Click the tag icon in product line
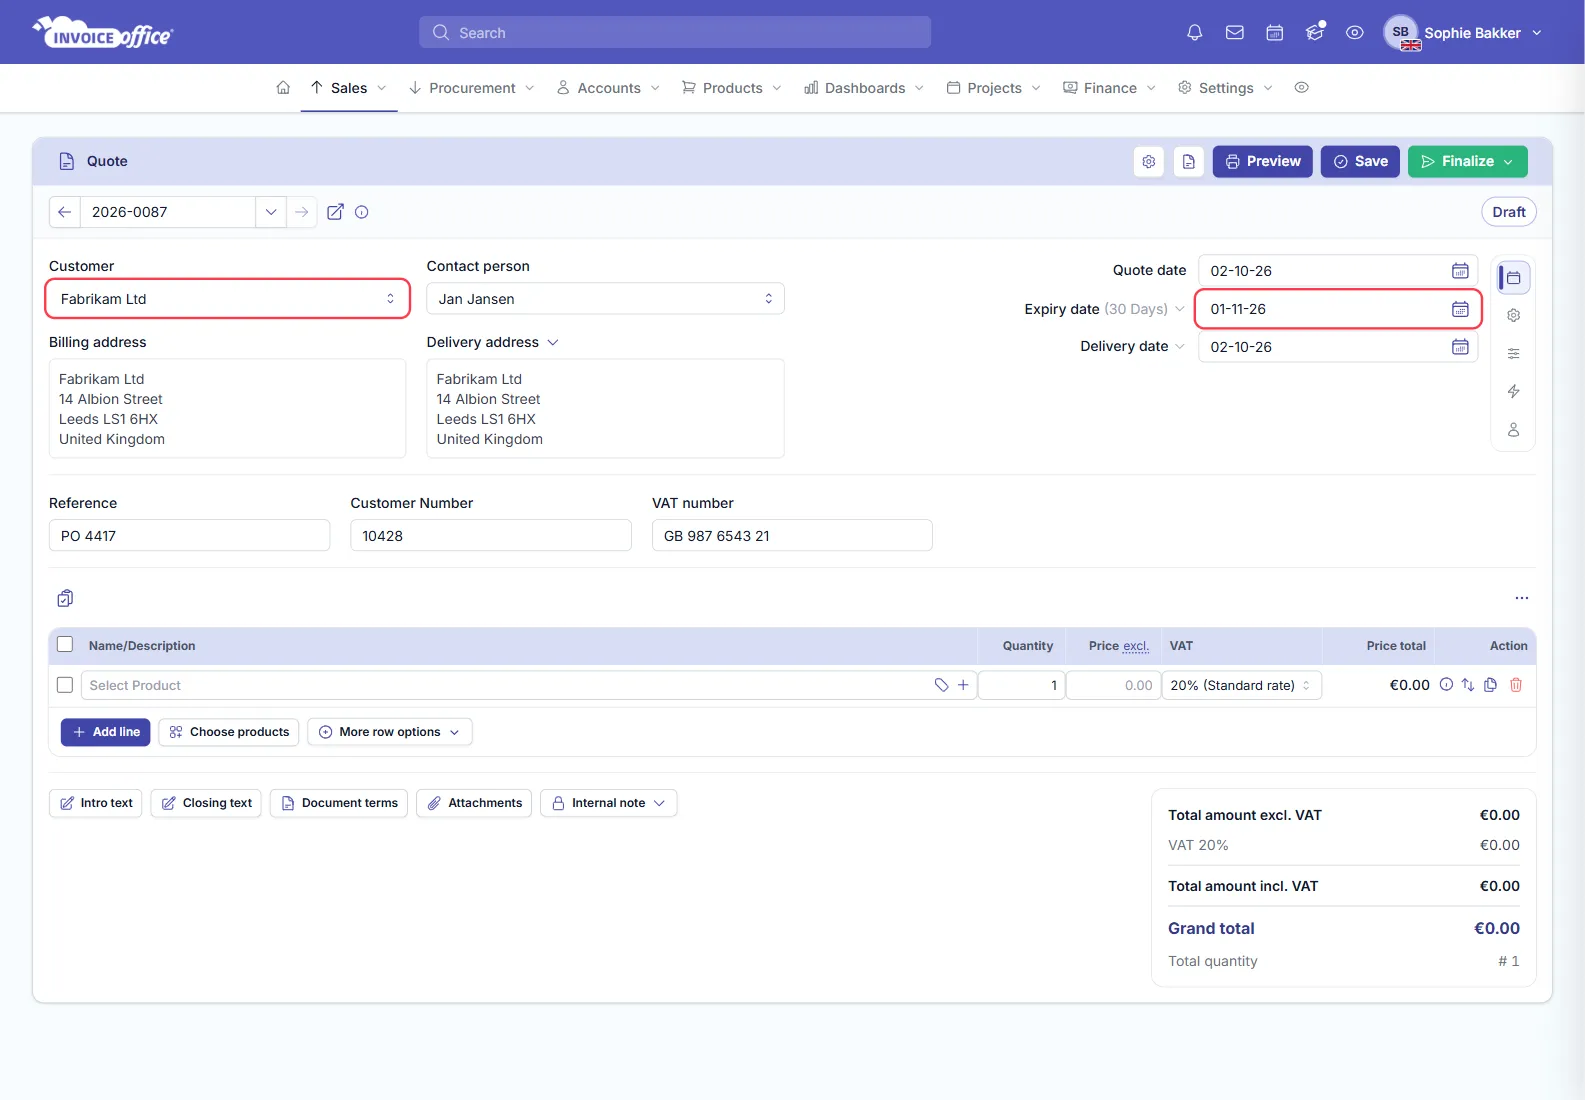 941,685
